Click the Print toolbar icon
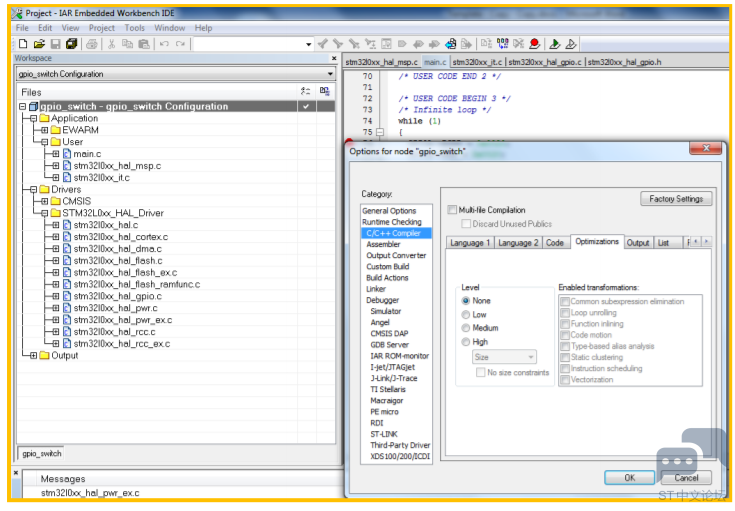735x511 pixels. 92,44
